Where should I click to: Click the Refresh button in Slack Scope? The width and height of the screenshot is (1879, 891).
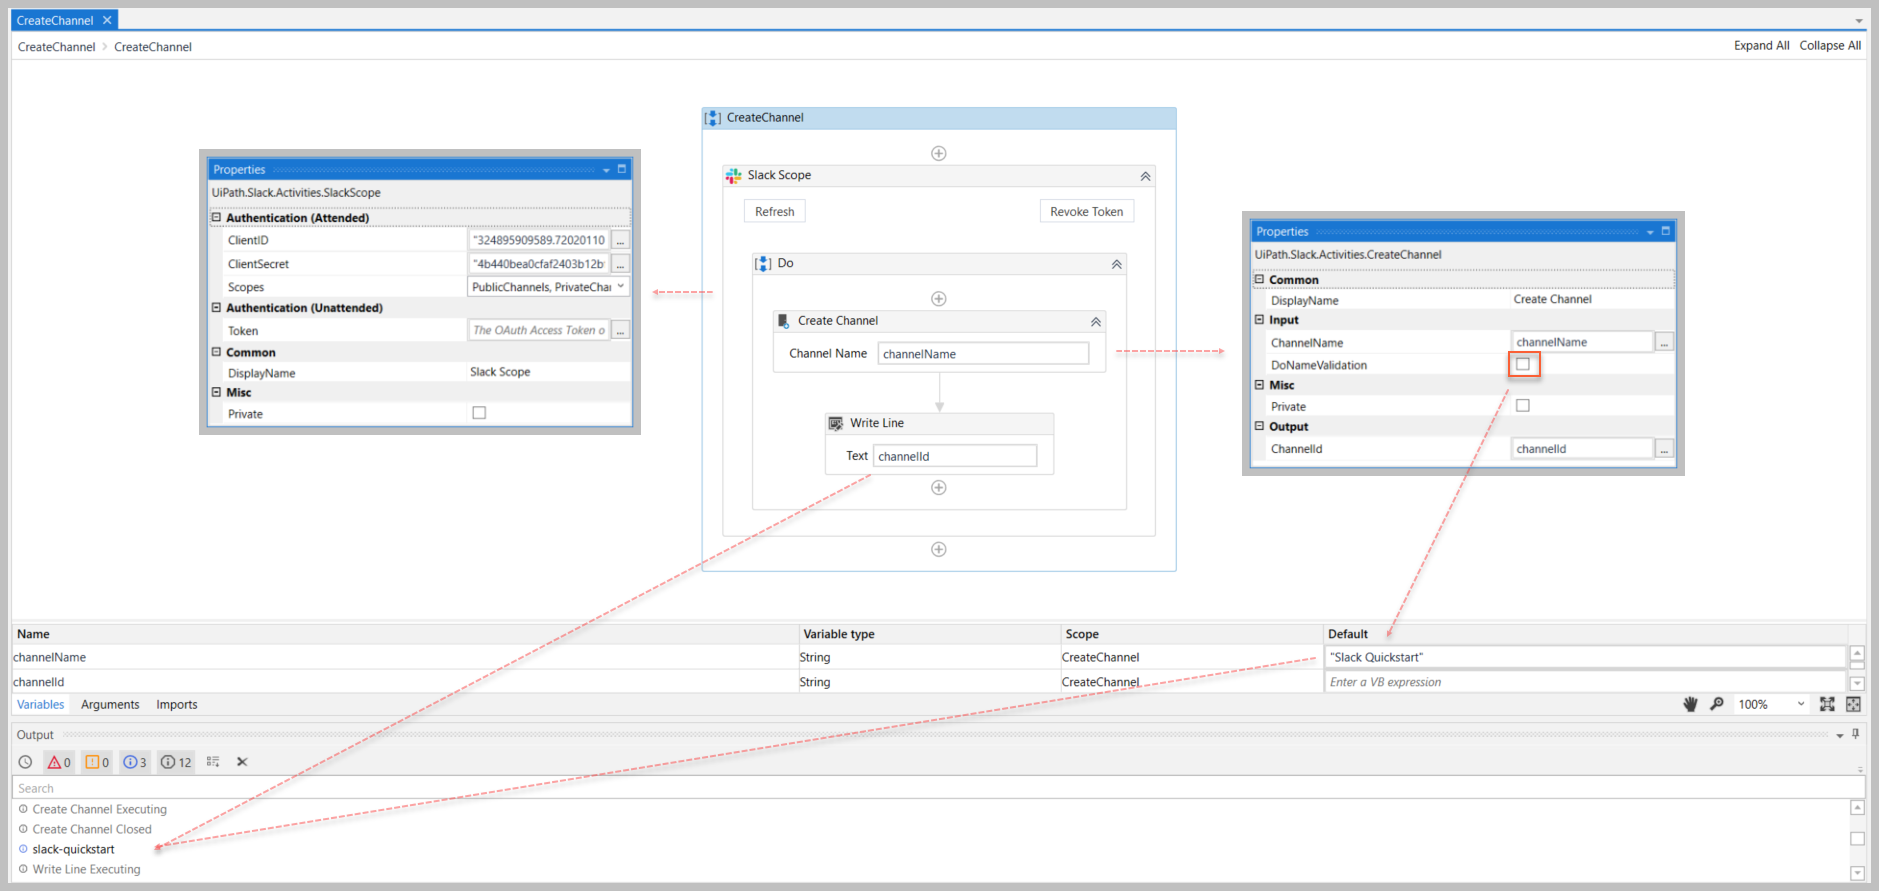[775, 211]
